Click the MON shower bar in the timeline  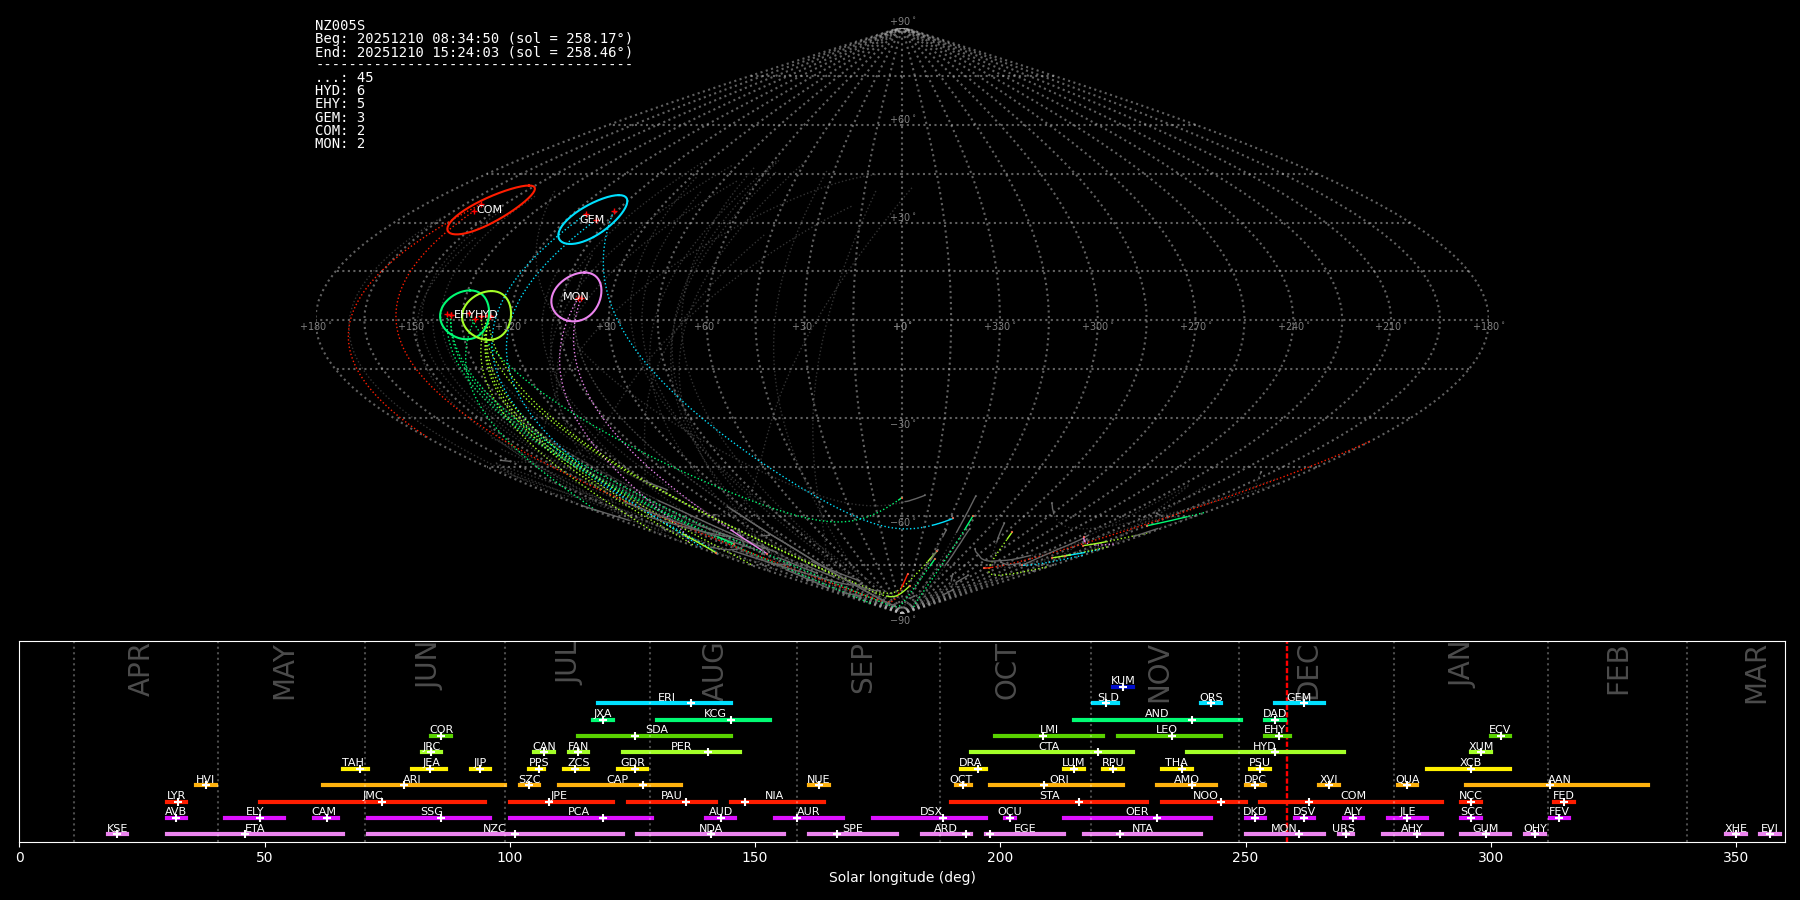click(1285, 834)
